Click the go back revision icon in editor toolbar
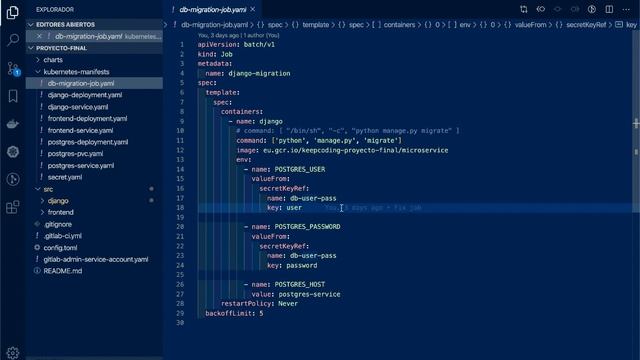This screenshot has height=360, width=640. (541, 9)
